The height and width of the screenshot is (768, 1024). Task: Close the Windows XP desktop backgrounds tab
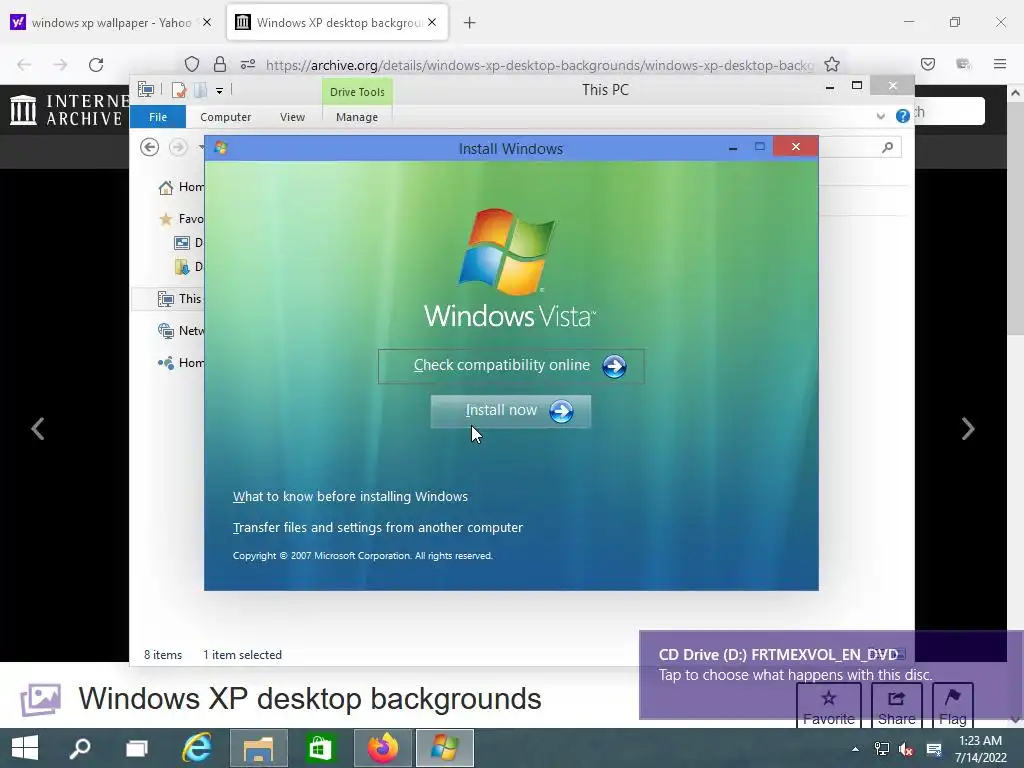pyautogui.click(x=432, y=22)
